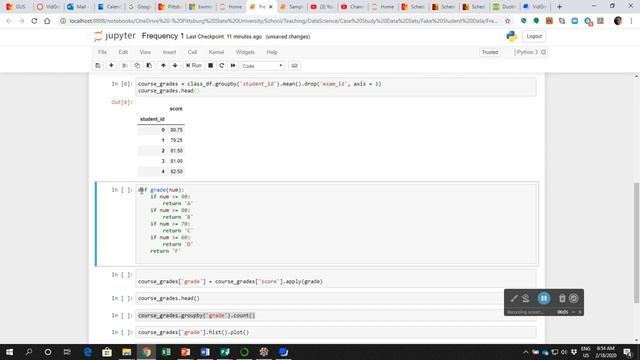Select the course_grades.head() cell near bottom
This screenshot has height=360, width=640.
(336, 298)
